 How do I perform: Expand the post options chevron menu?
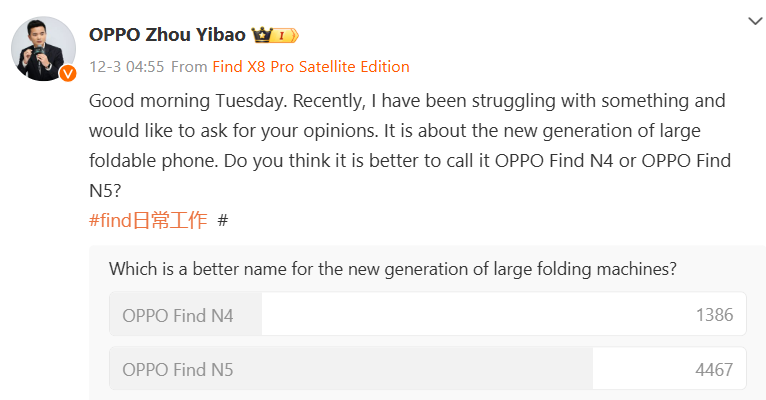[755, 21]
